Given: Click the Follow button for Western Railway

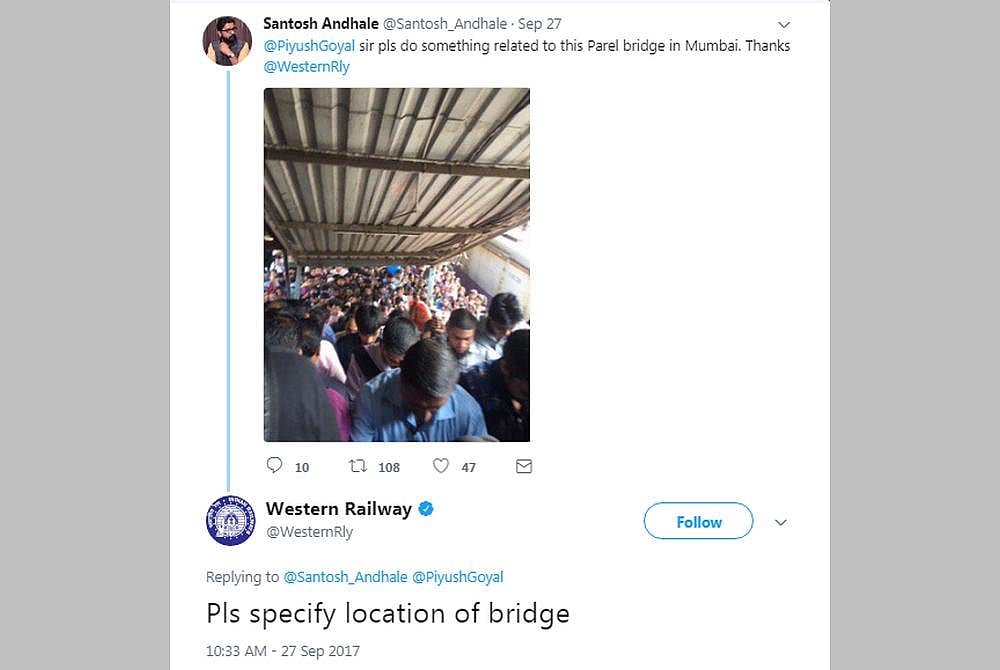Looking at the screenshot, I should [698, 521].
